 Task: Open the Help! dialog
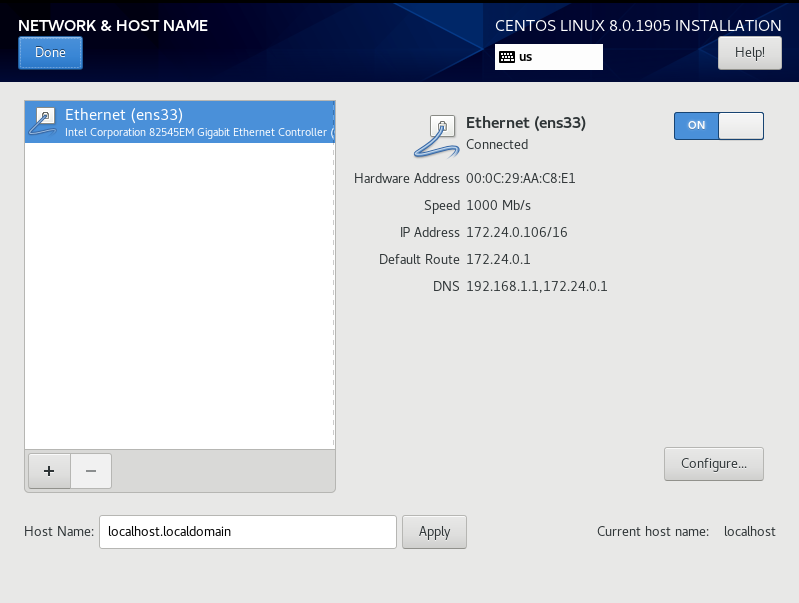click(x=750, y=53)
